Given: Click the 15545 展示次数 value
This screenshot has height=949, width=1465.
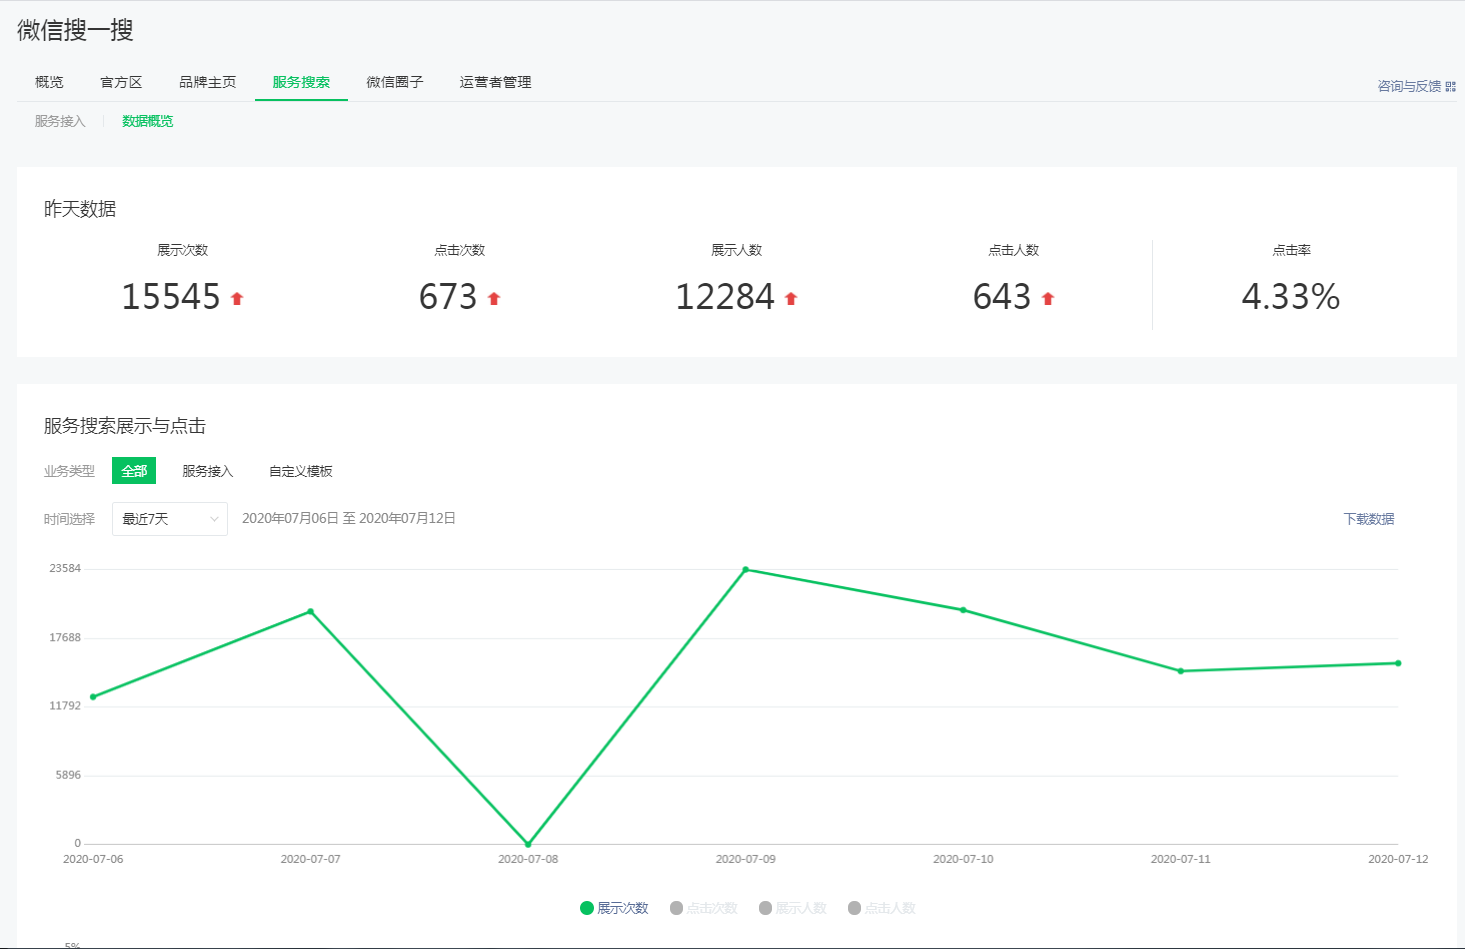Looking at the screenshot, I should pos(171,297).
